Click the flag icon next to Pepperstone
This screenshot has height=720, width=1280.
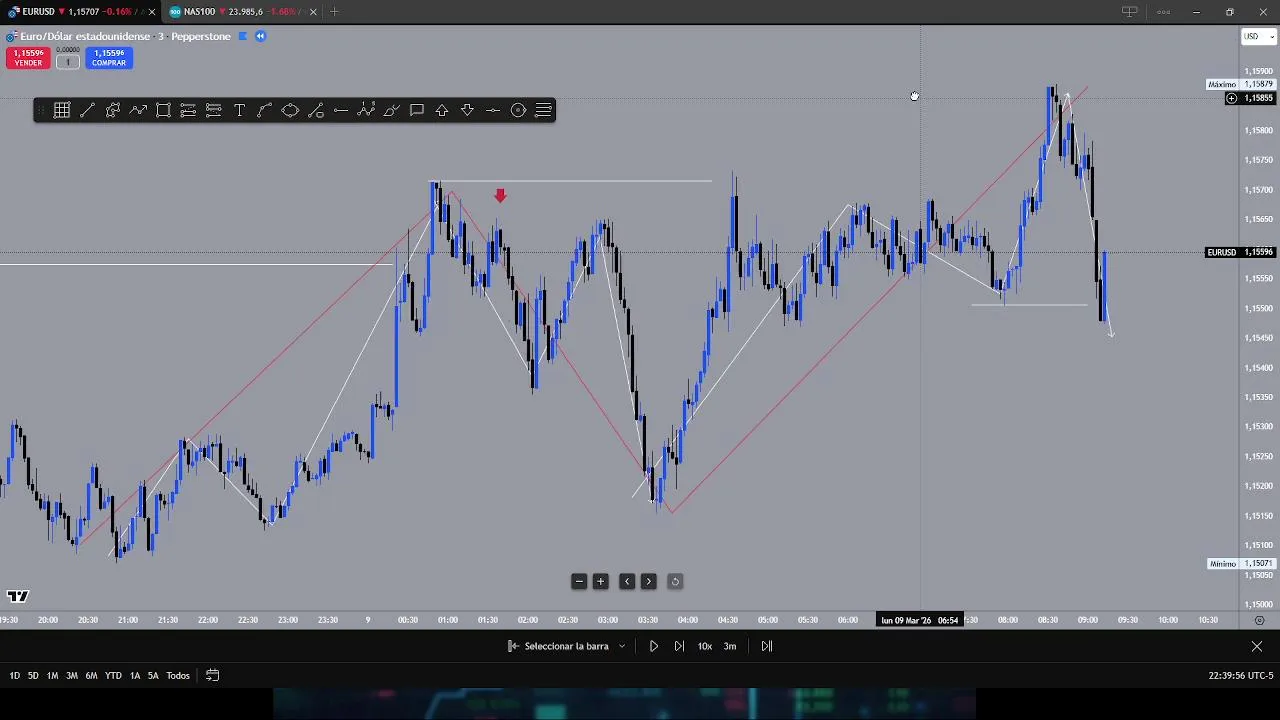[242, 36]
